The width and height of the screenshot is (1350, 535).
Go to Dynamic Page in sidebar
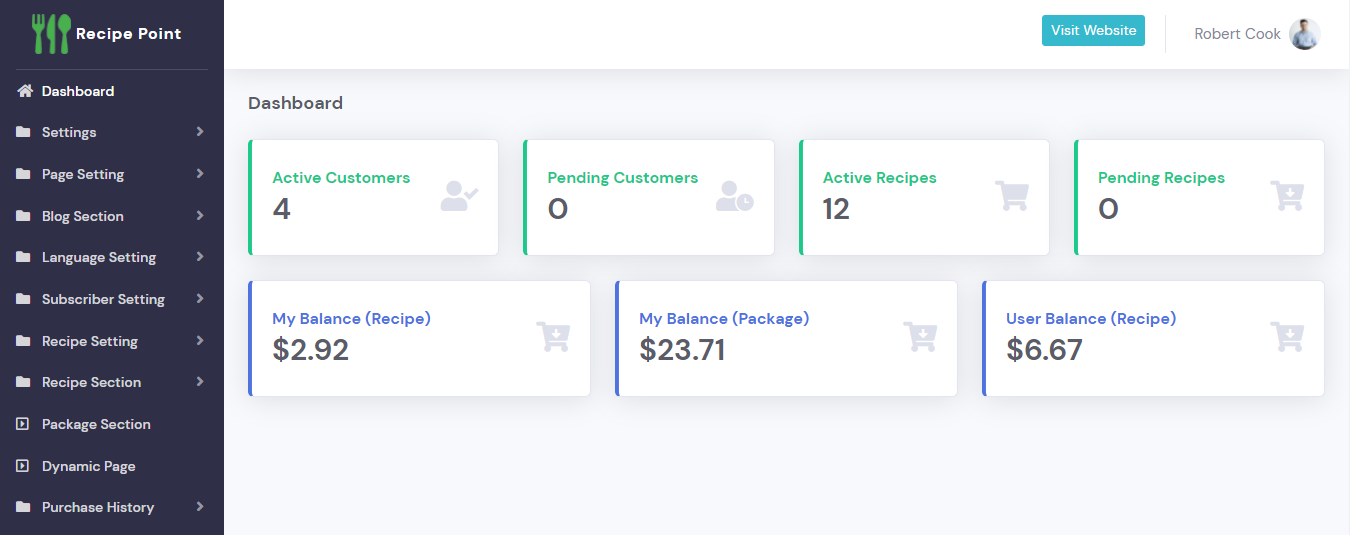pos(88,466)
